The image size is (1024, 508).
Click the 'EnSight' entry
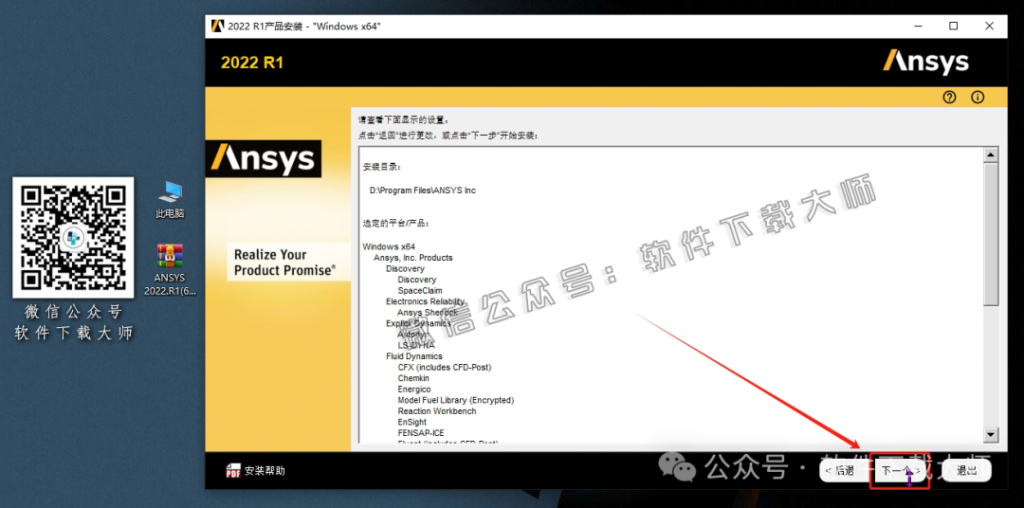412,422
